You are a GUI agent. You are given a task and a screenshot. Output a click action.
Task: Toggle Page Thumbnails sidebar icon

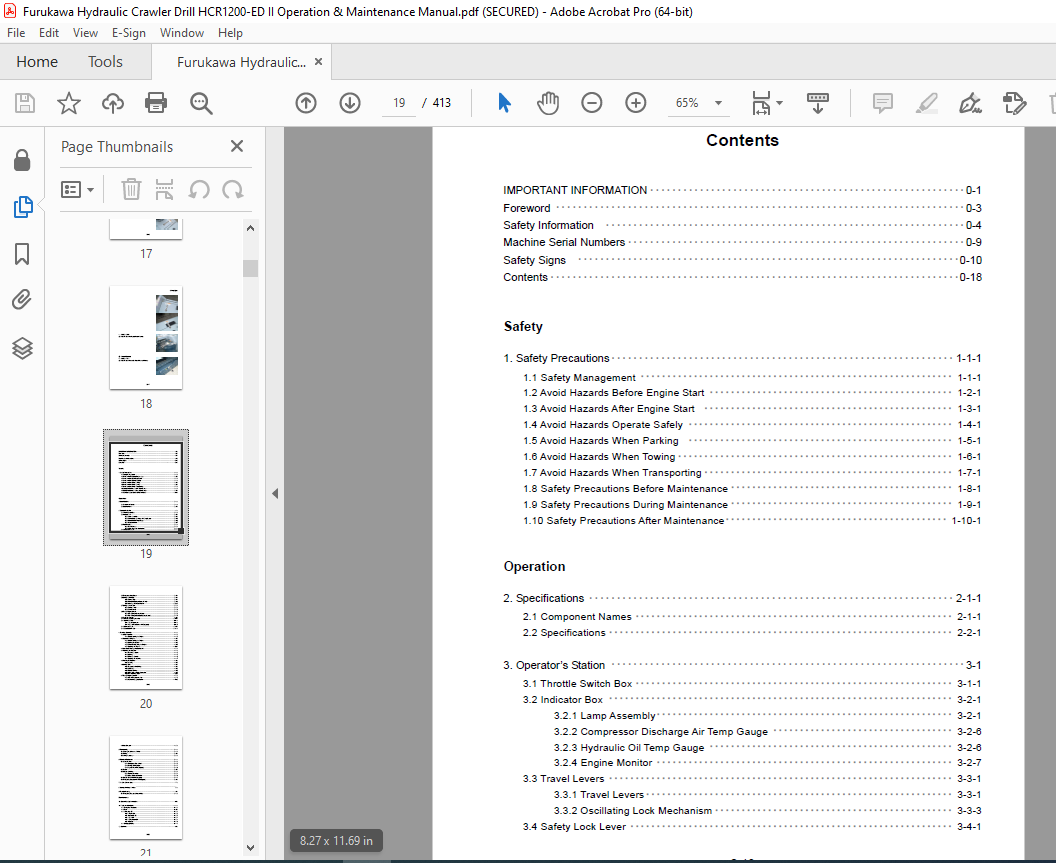(x=22, y=207)
